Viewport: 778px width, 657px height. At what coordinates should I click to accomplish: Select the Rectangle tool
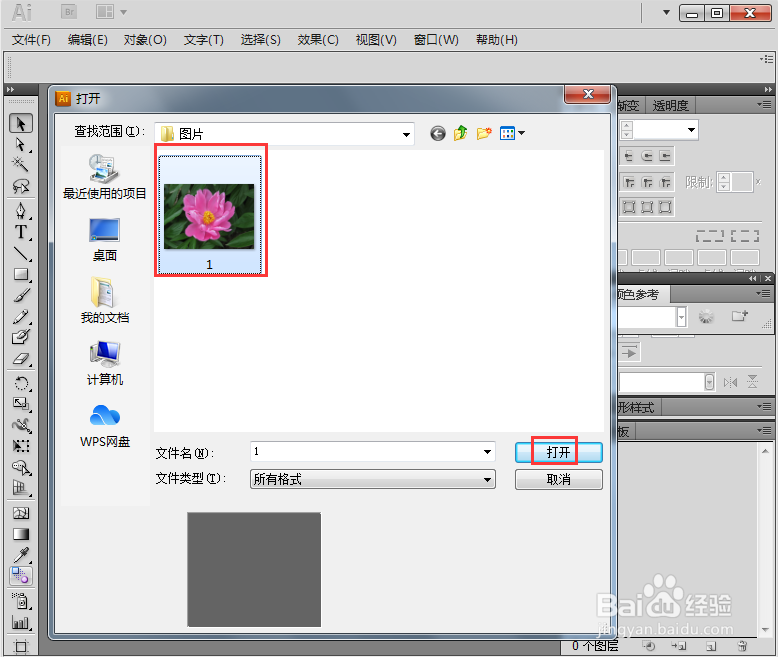pos(21,274)
